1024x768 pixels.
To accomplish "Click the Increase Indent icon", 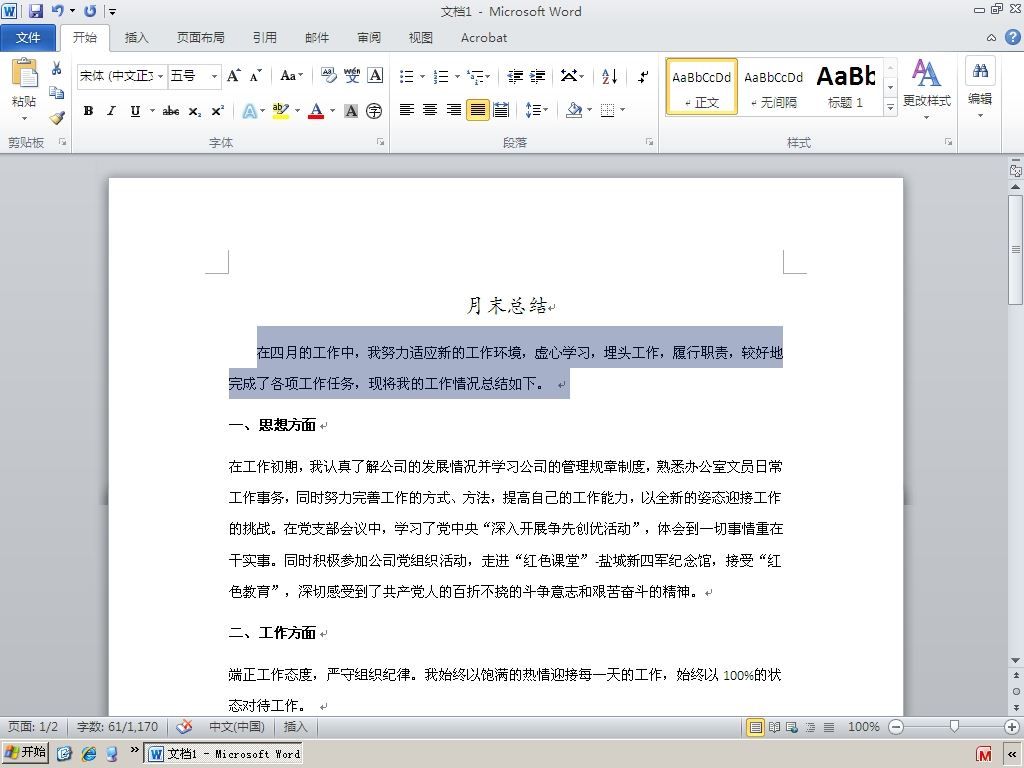I will 537,76.
